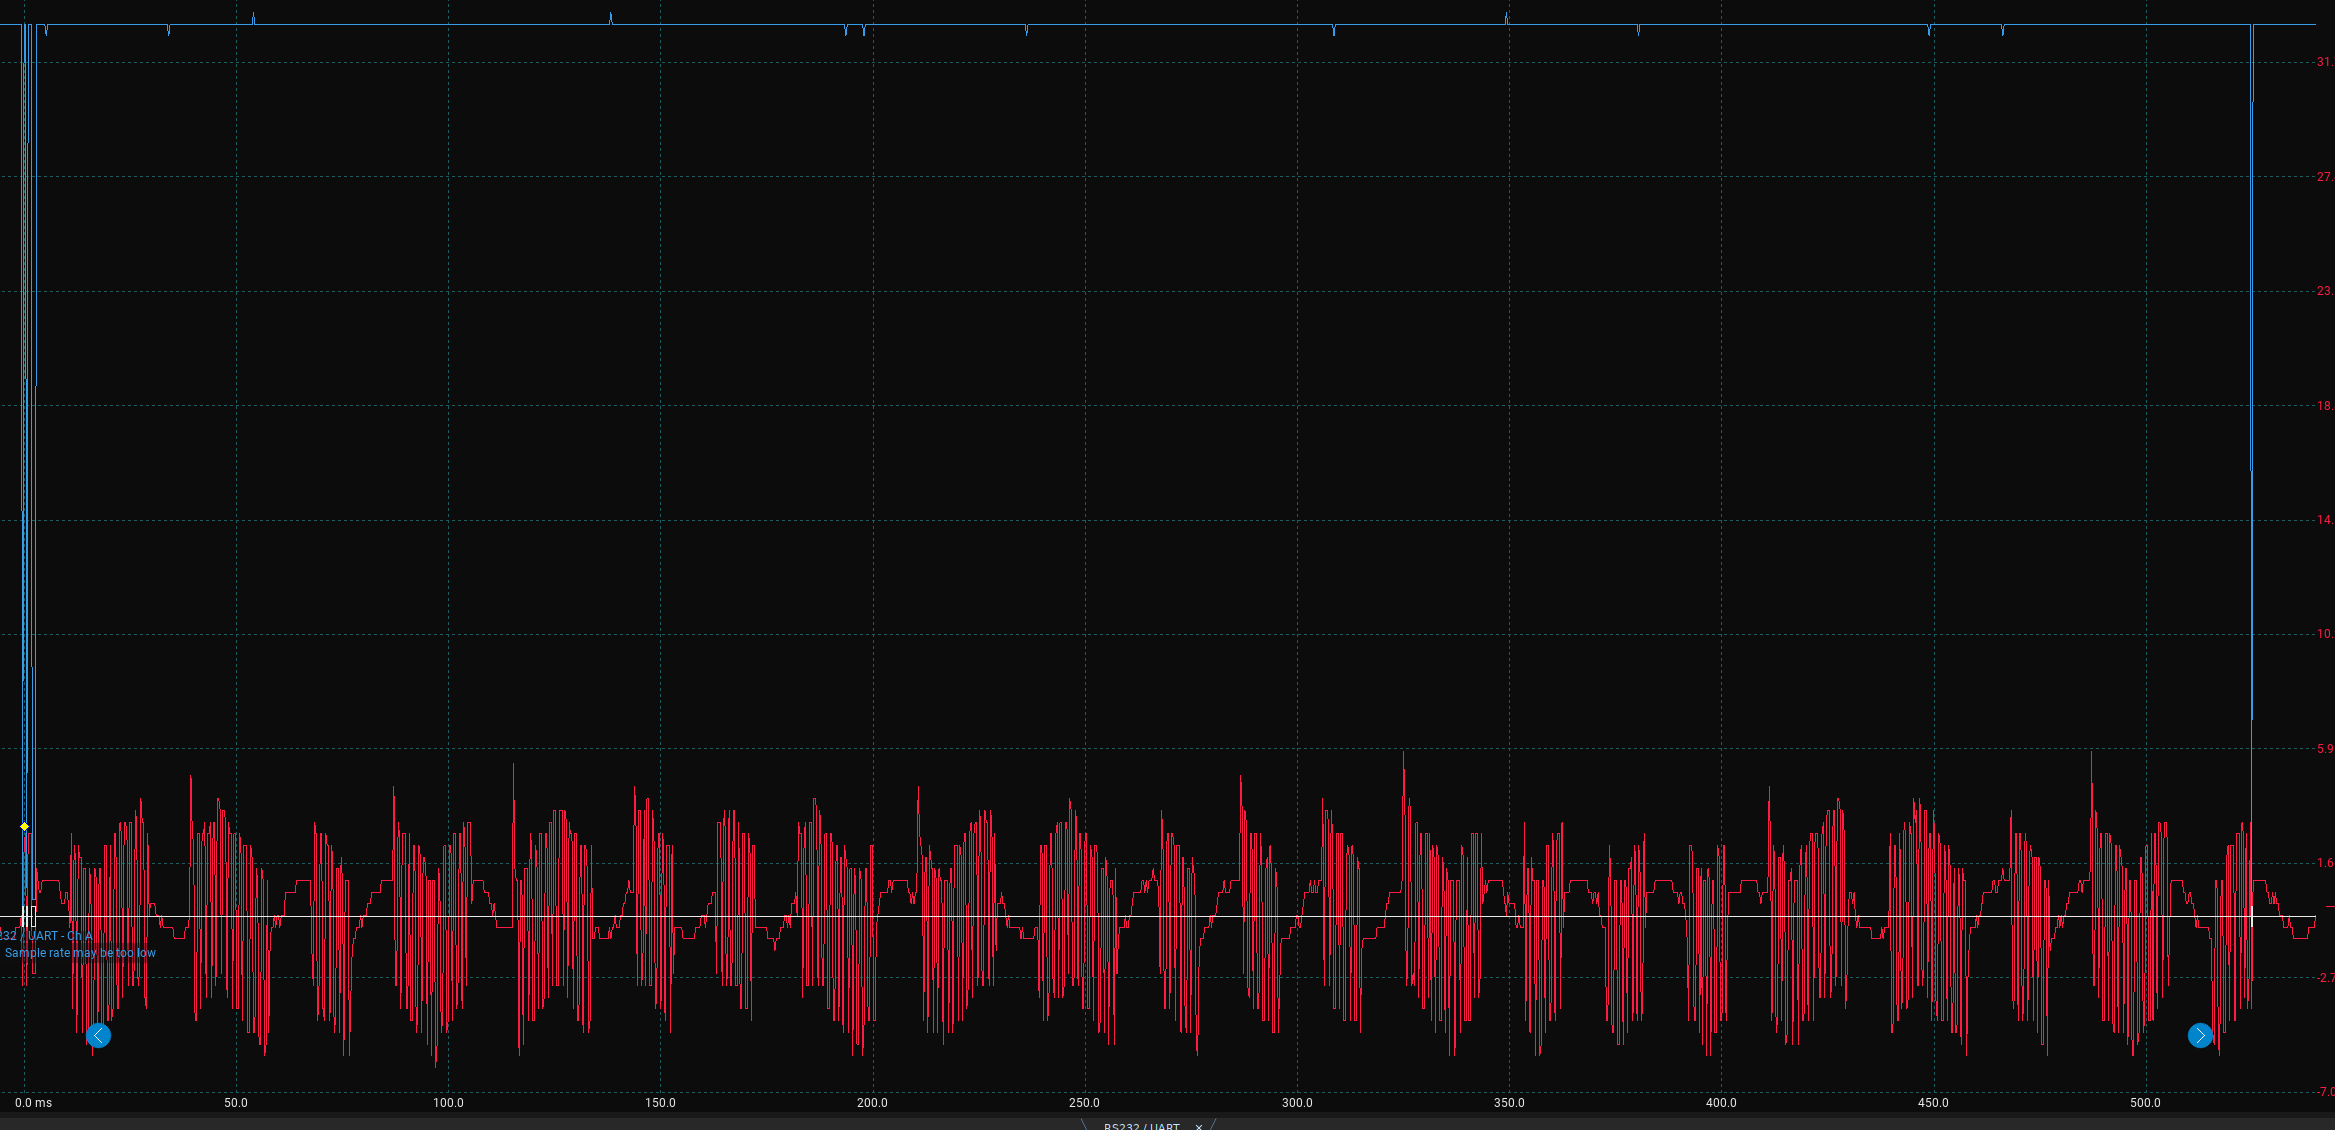Click the blue left-arrow navigation button
The height and width of the screenshot is (1130, 2335).
(x=98, y=1035)
